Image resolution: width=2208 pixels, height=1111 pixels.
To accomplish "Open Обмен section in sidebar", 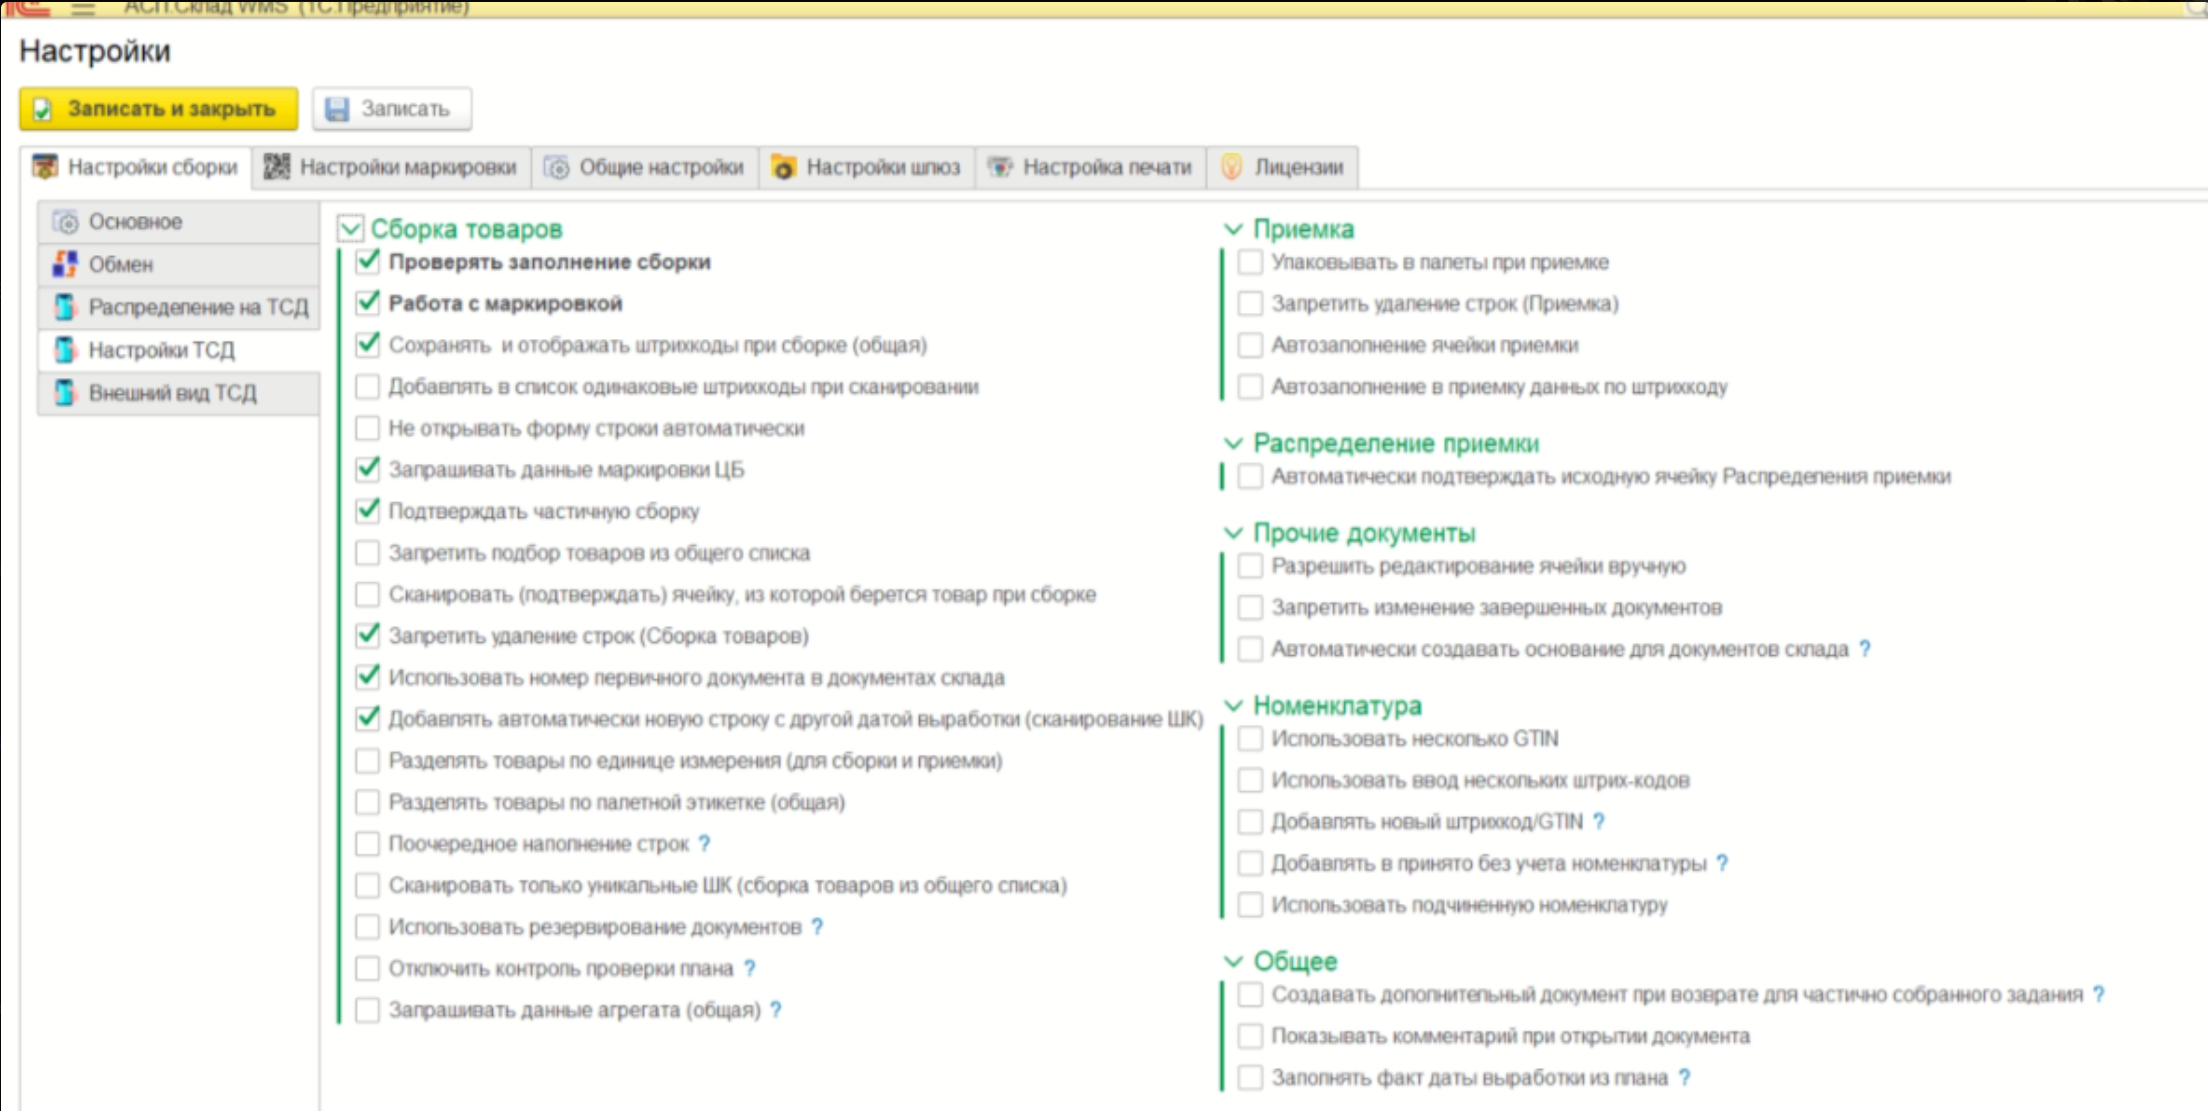I will click(179, 264).
